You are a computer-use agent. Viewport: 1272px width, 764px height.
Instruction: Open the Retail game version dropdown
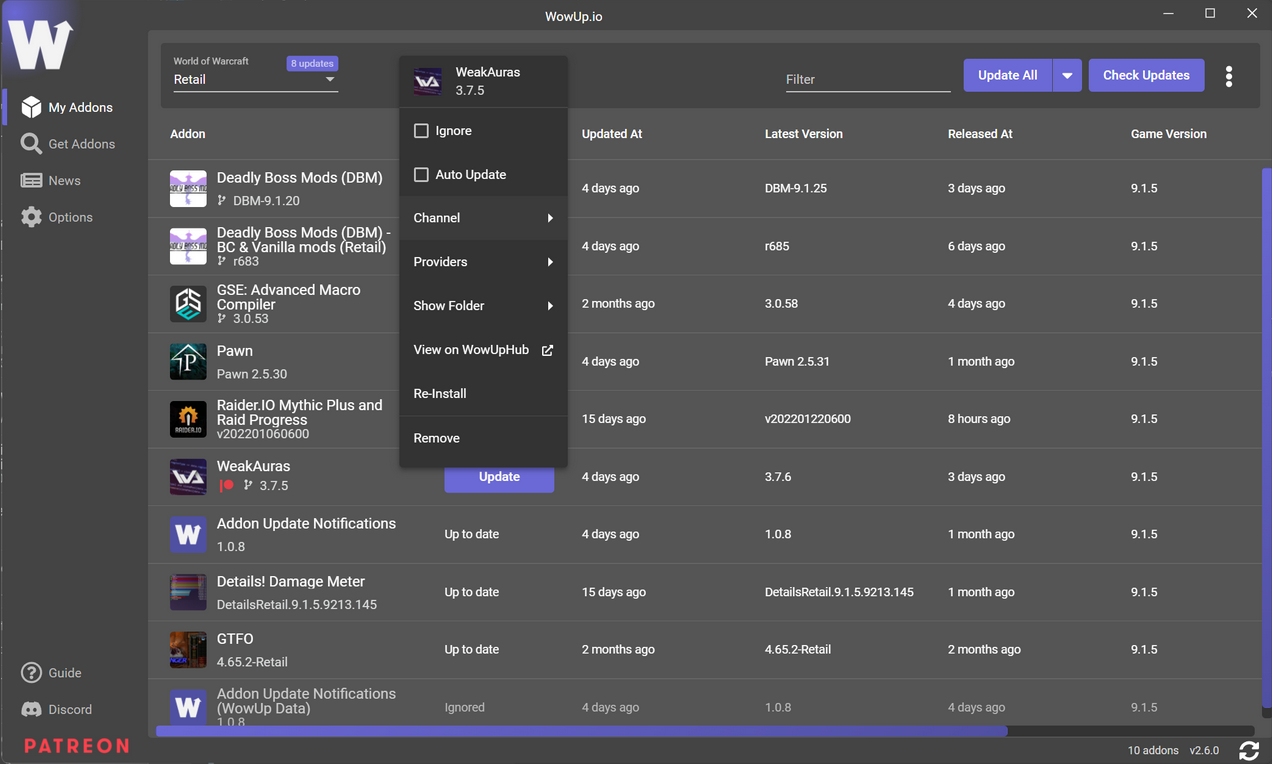point(255,80)
